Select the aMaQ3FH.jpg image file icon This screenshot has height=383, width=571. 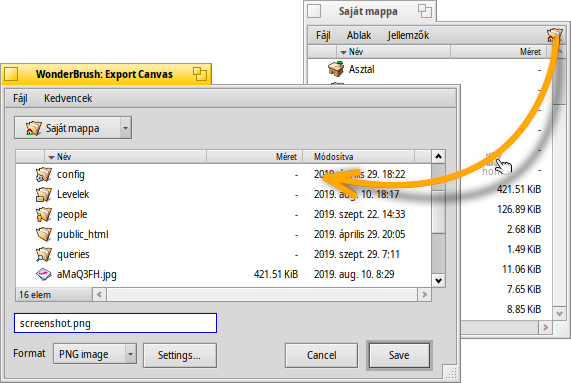44,274
